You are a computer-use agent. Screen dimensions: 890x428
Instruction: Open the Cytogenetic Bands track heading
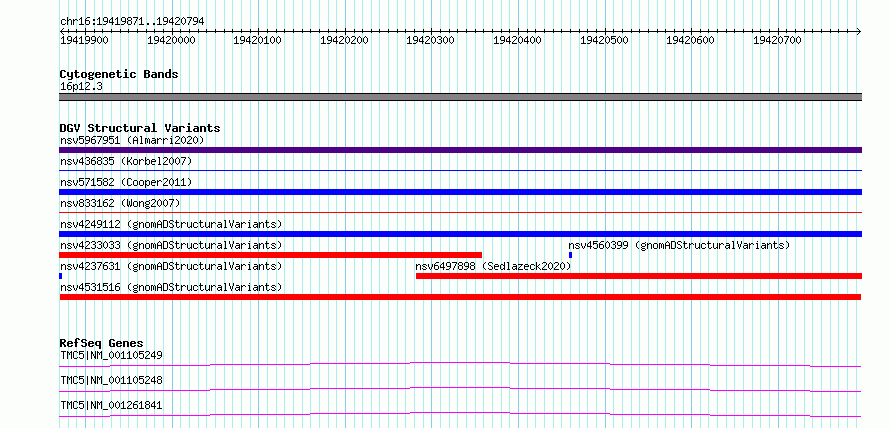[119, 74]
